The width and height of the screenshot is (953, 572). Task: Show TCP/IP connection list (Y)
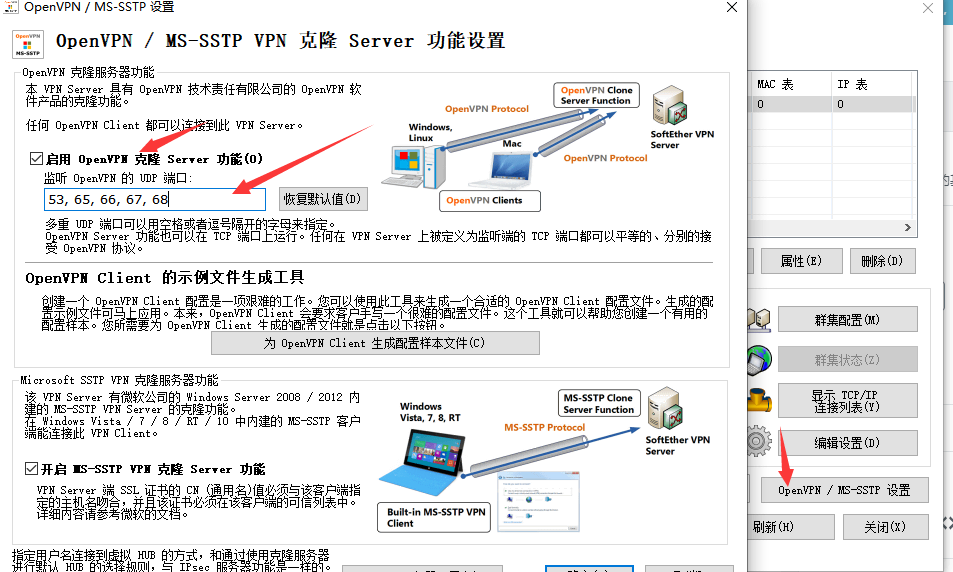click(x=847, y=401)
